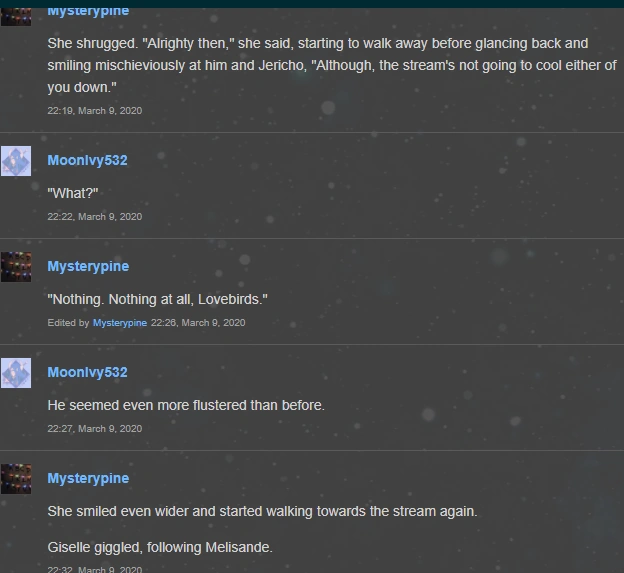Click timestamp 22:19, March 9, 2020

pos(95,111)
